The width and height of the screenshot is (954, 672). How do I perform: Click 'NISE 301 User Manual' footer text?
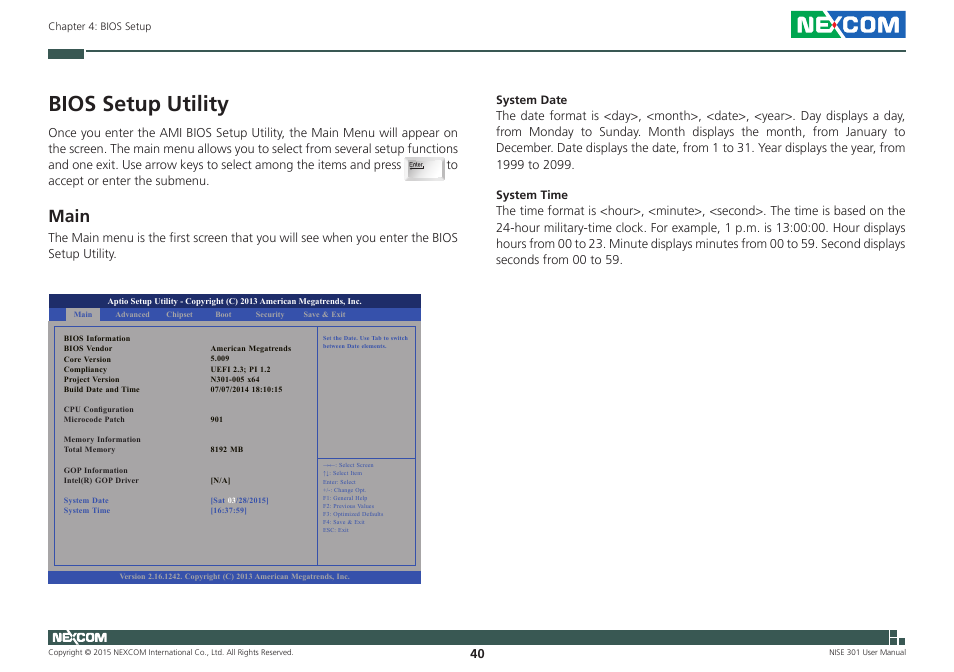(867, 652)
